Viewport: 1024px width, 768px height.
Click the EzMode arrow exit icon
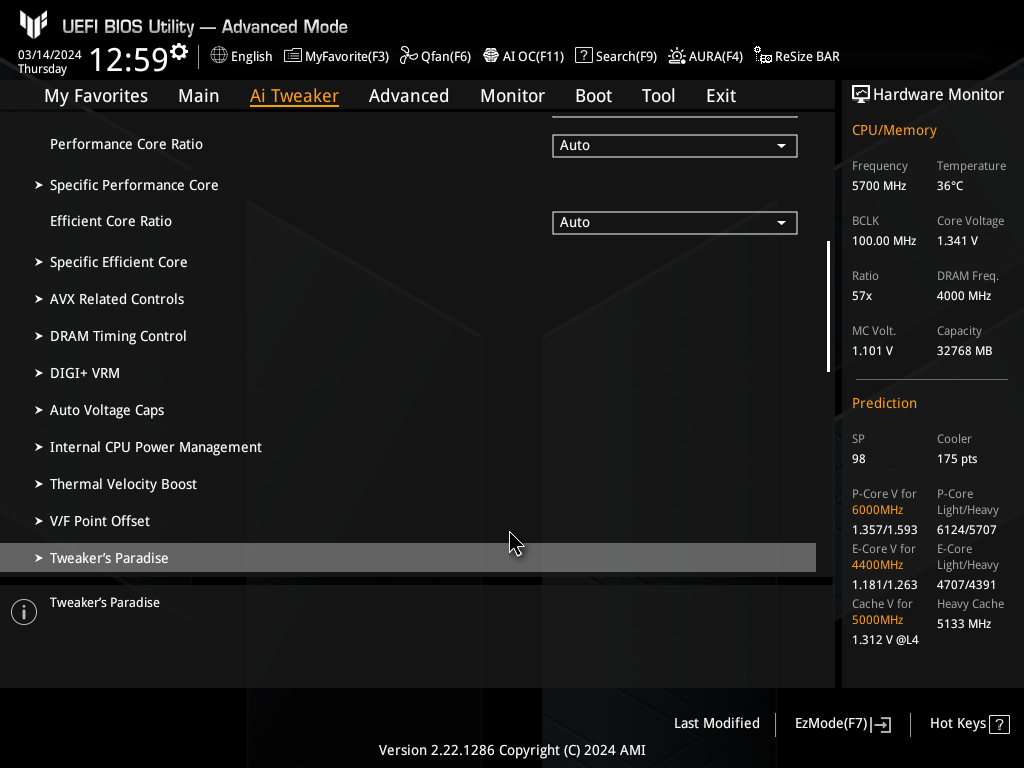click(x=880, y=724)
